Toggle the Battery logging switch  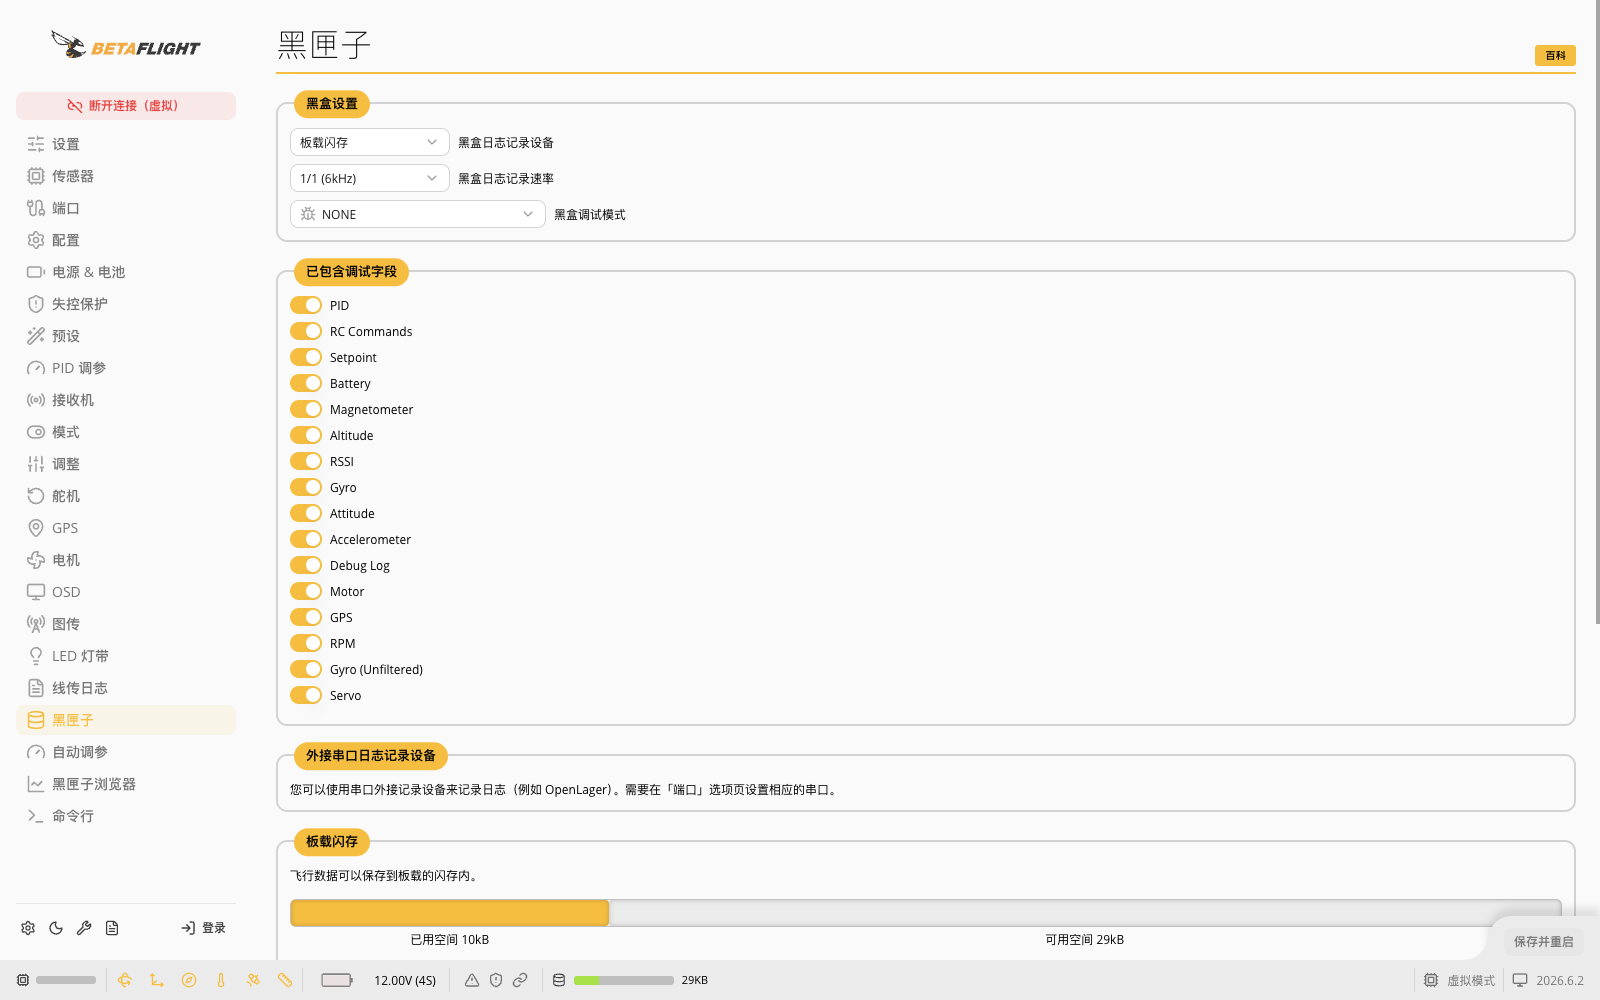click(x=306, y=383)
